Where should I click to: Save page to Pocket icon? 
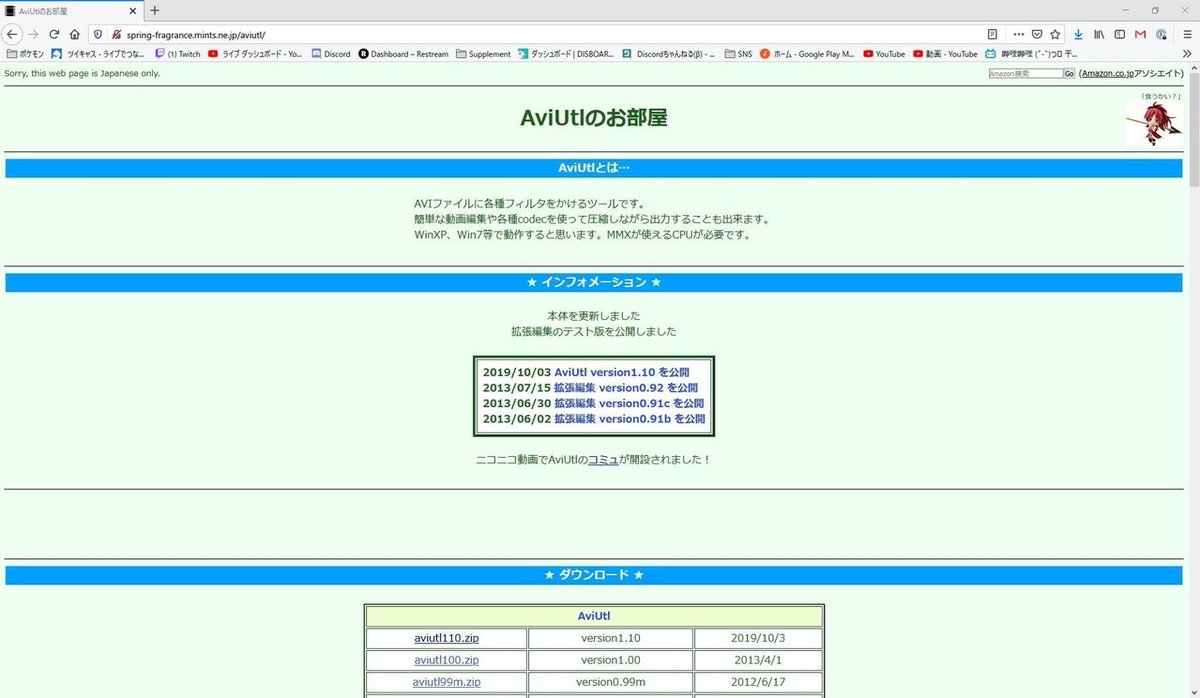coord(1037,34)
